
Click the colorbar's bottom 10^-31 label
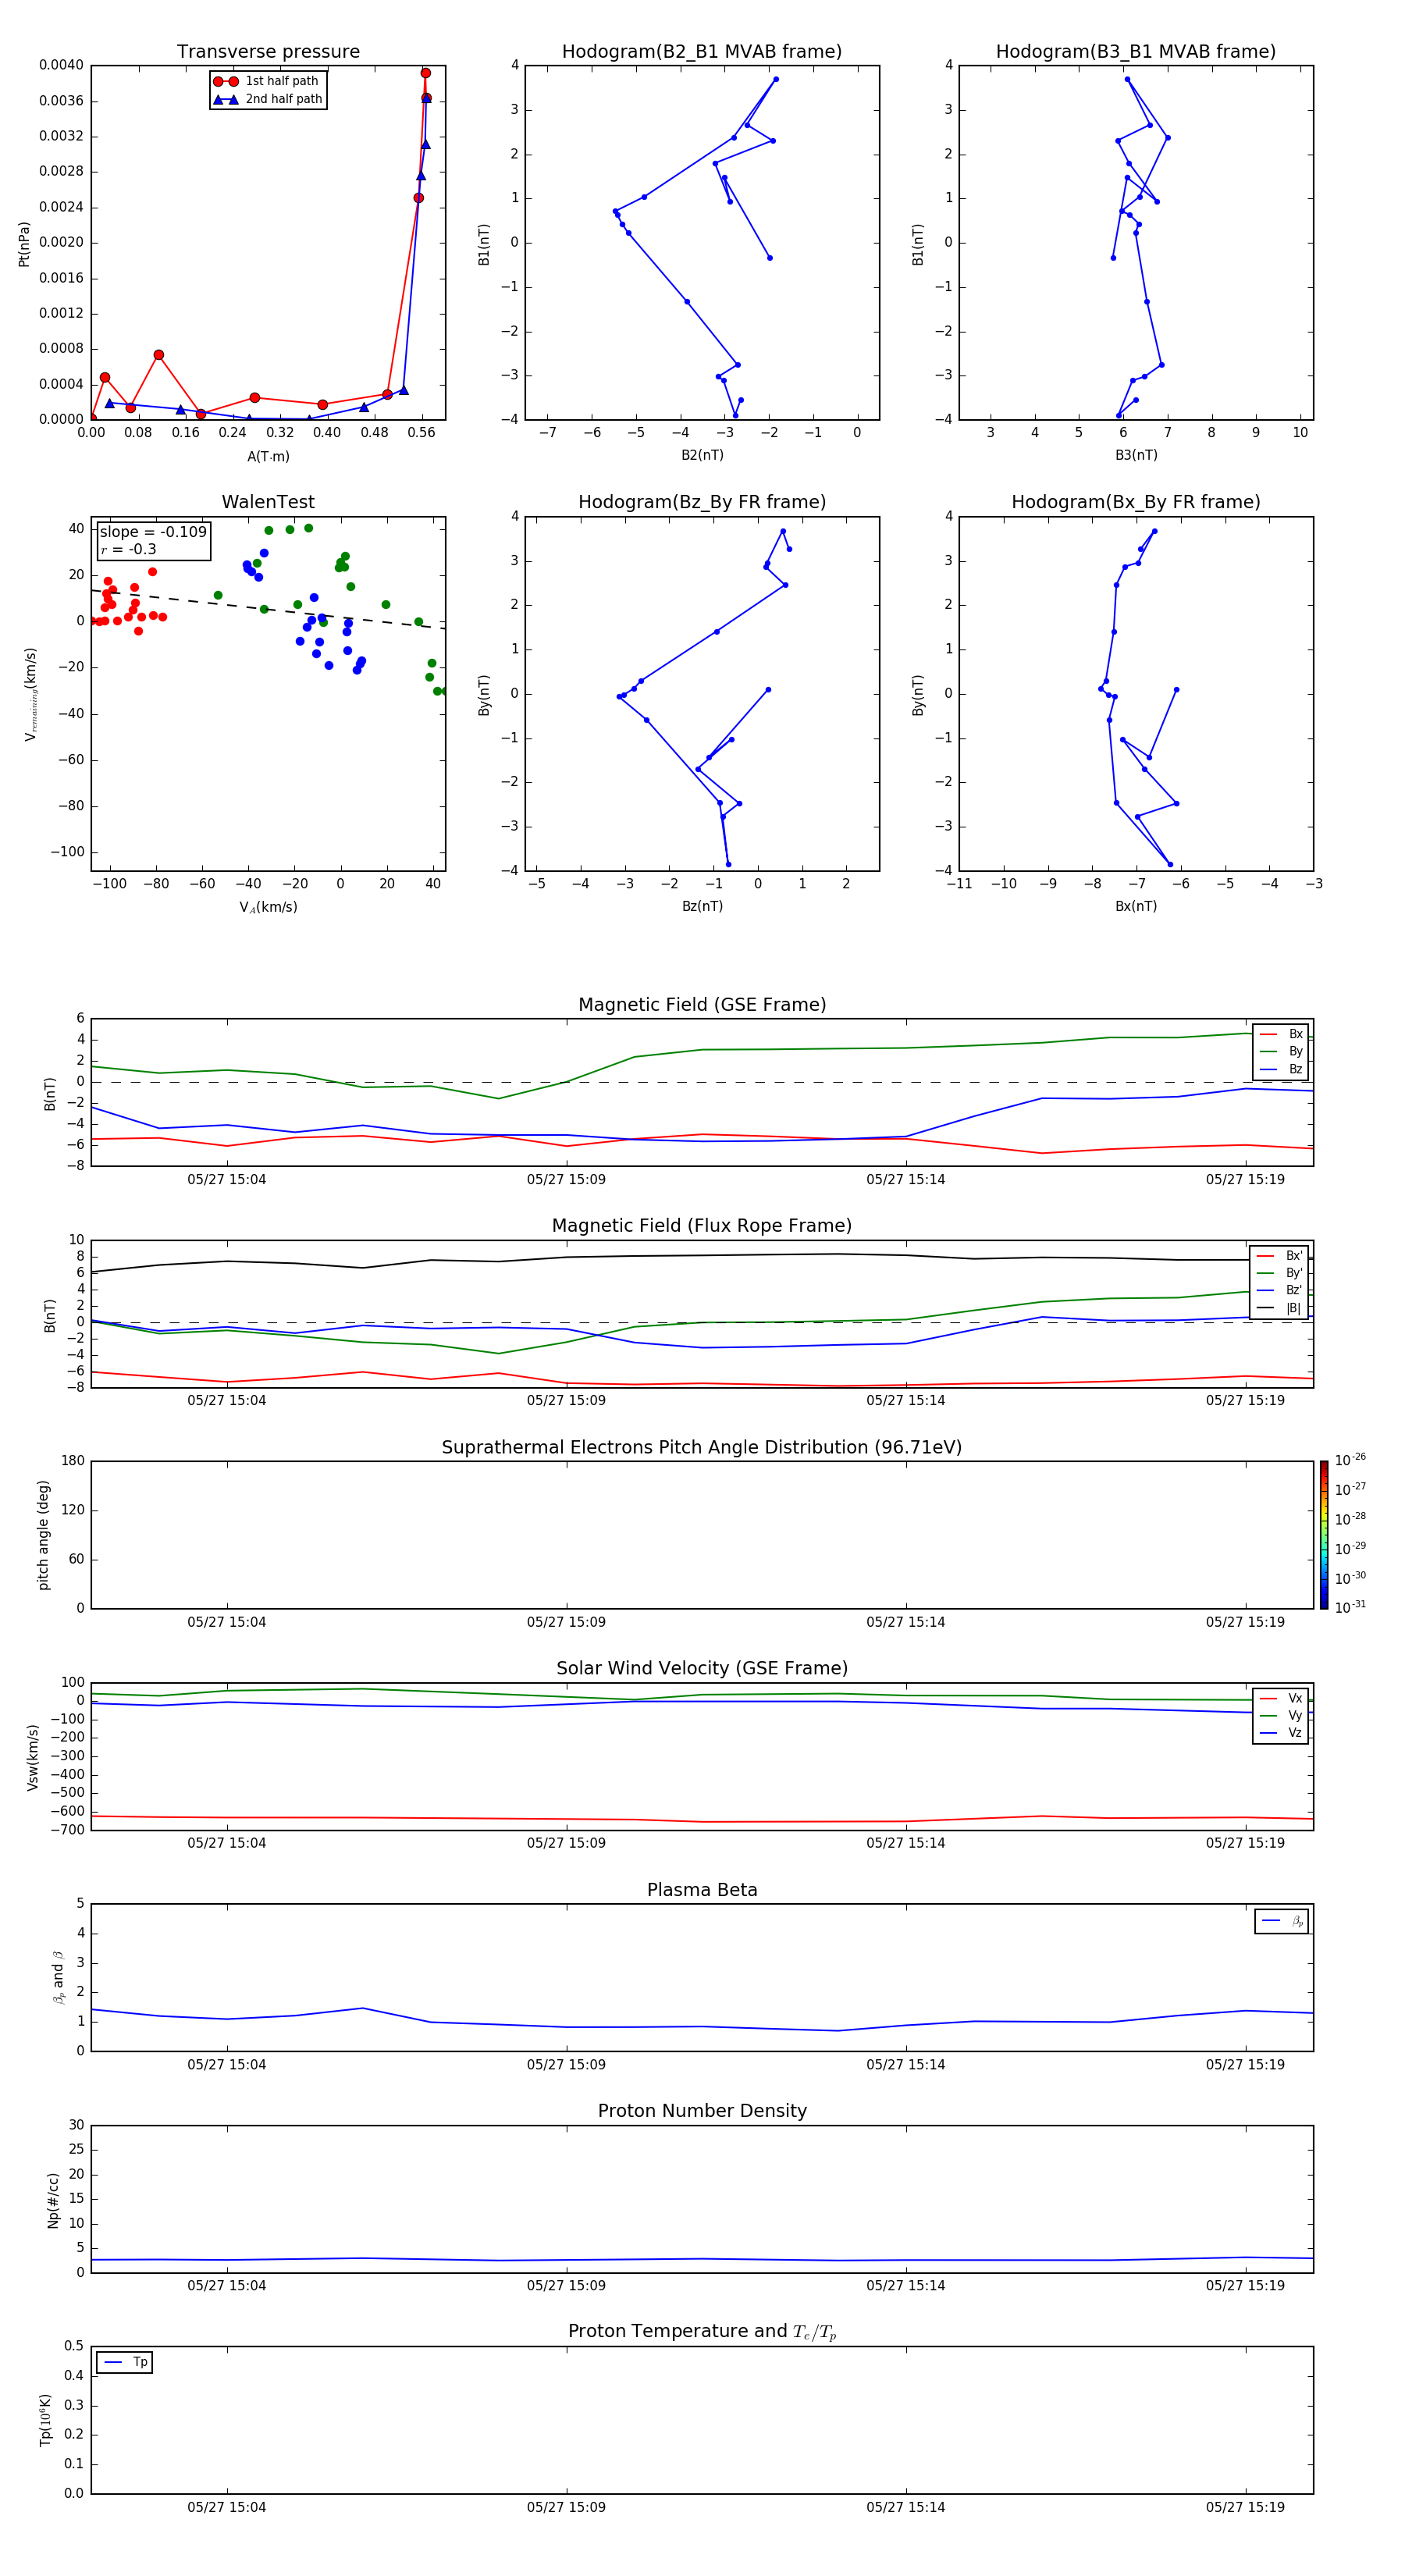pos(1350,1607)
